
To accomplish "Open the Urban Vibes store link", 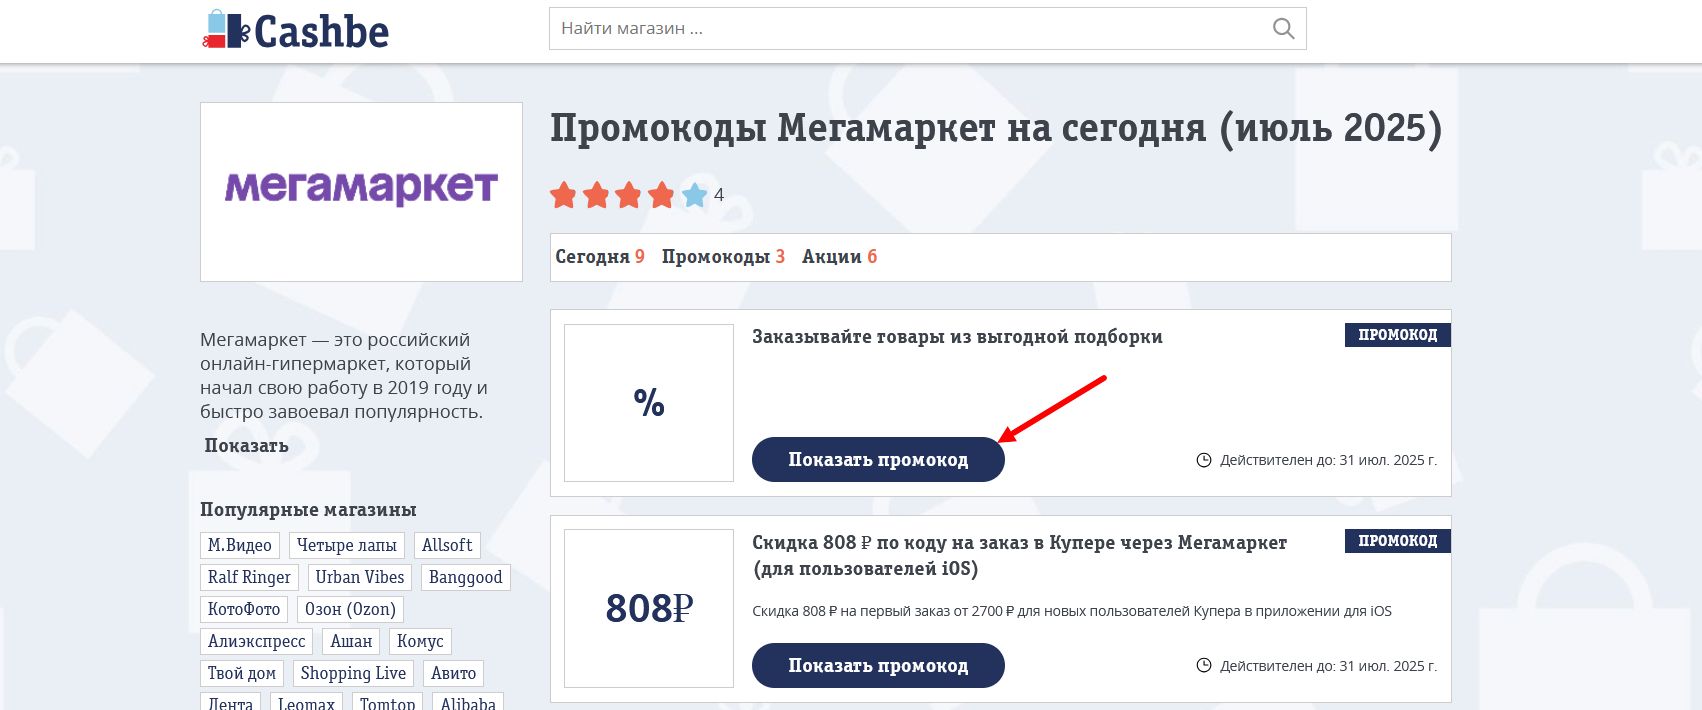I will point(360,577).
